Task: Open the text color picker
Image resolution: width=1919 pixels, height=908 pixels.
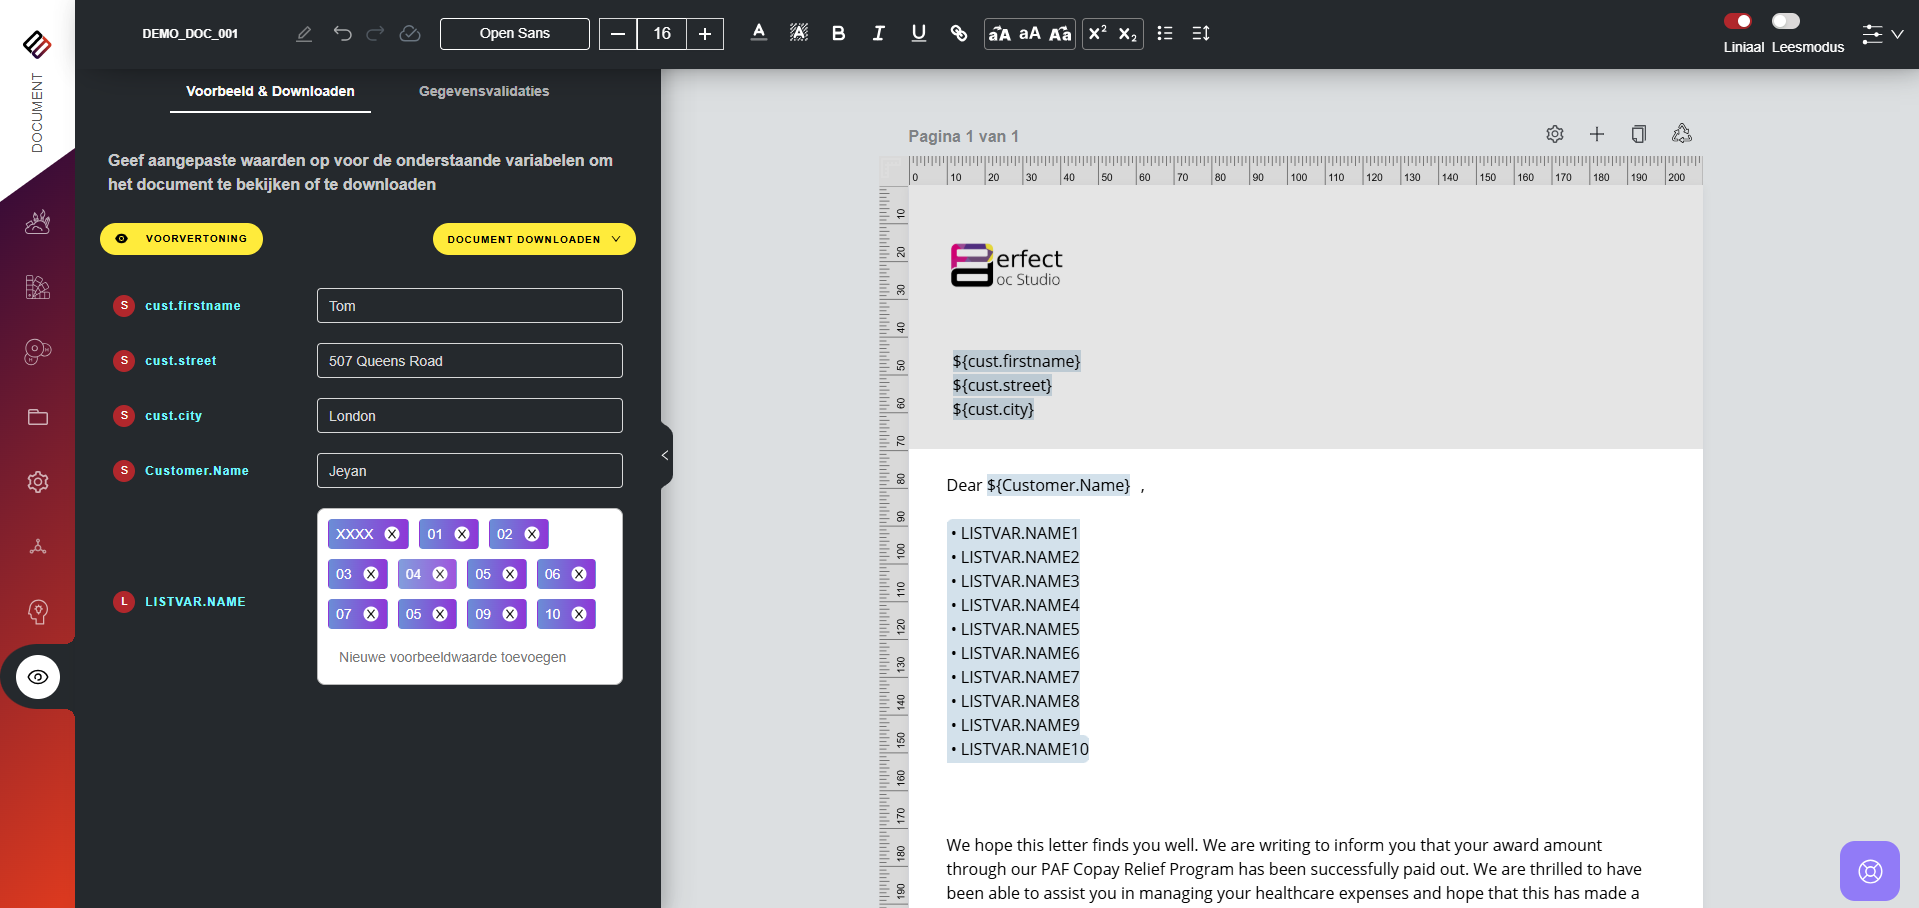Action: point(759,33)
